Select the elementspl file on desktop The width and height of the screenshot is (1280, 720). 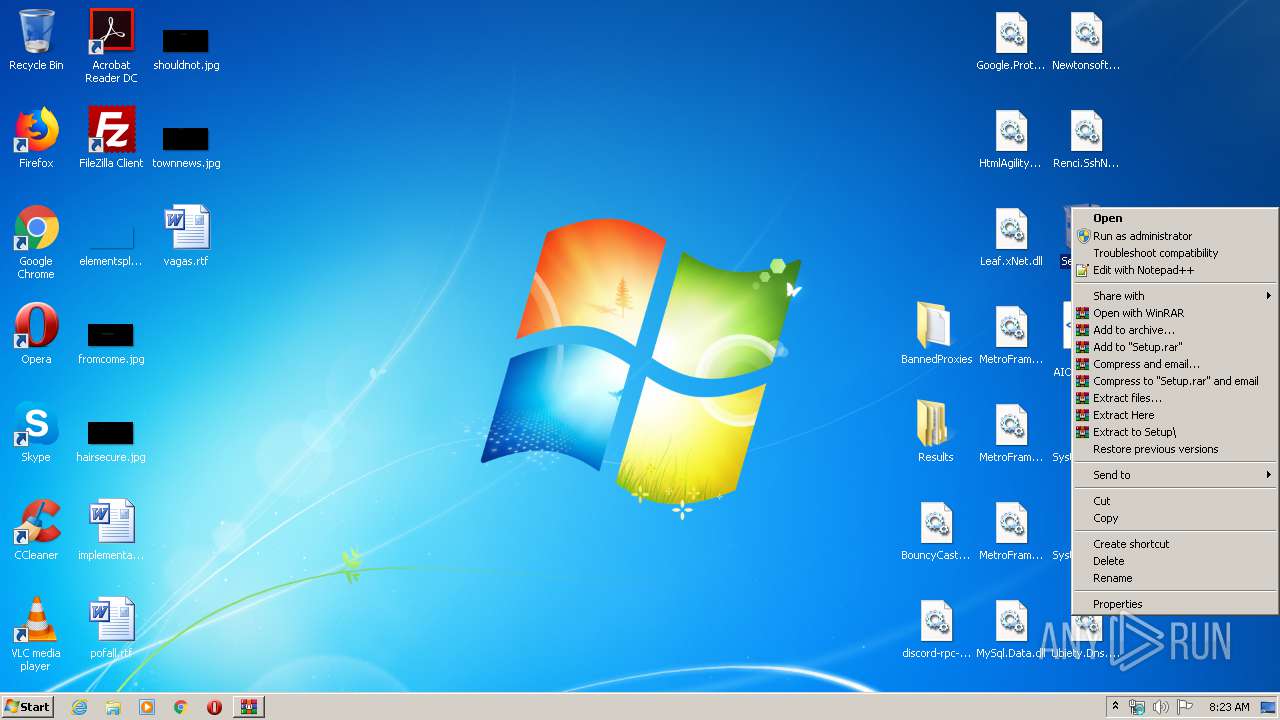click(x=111, y=244)
